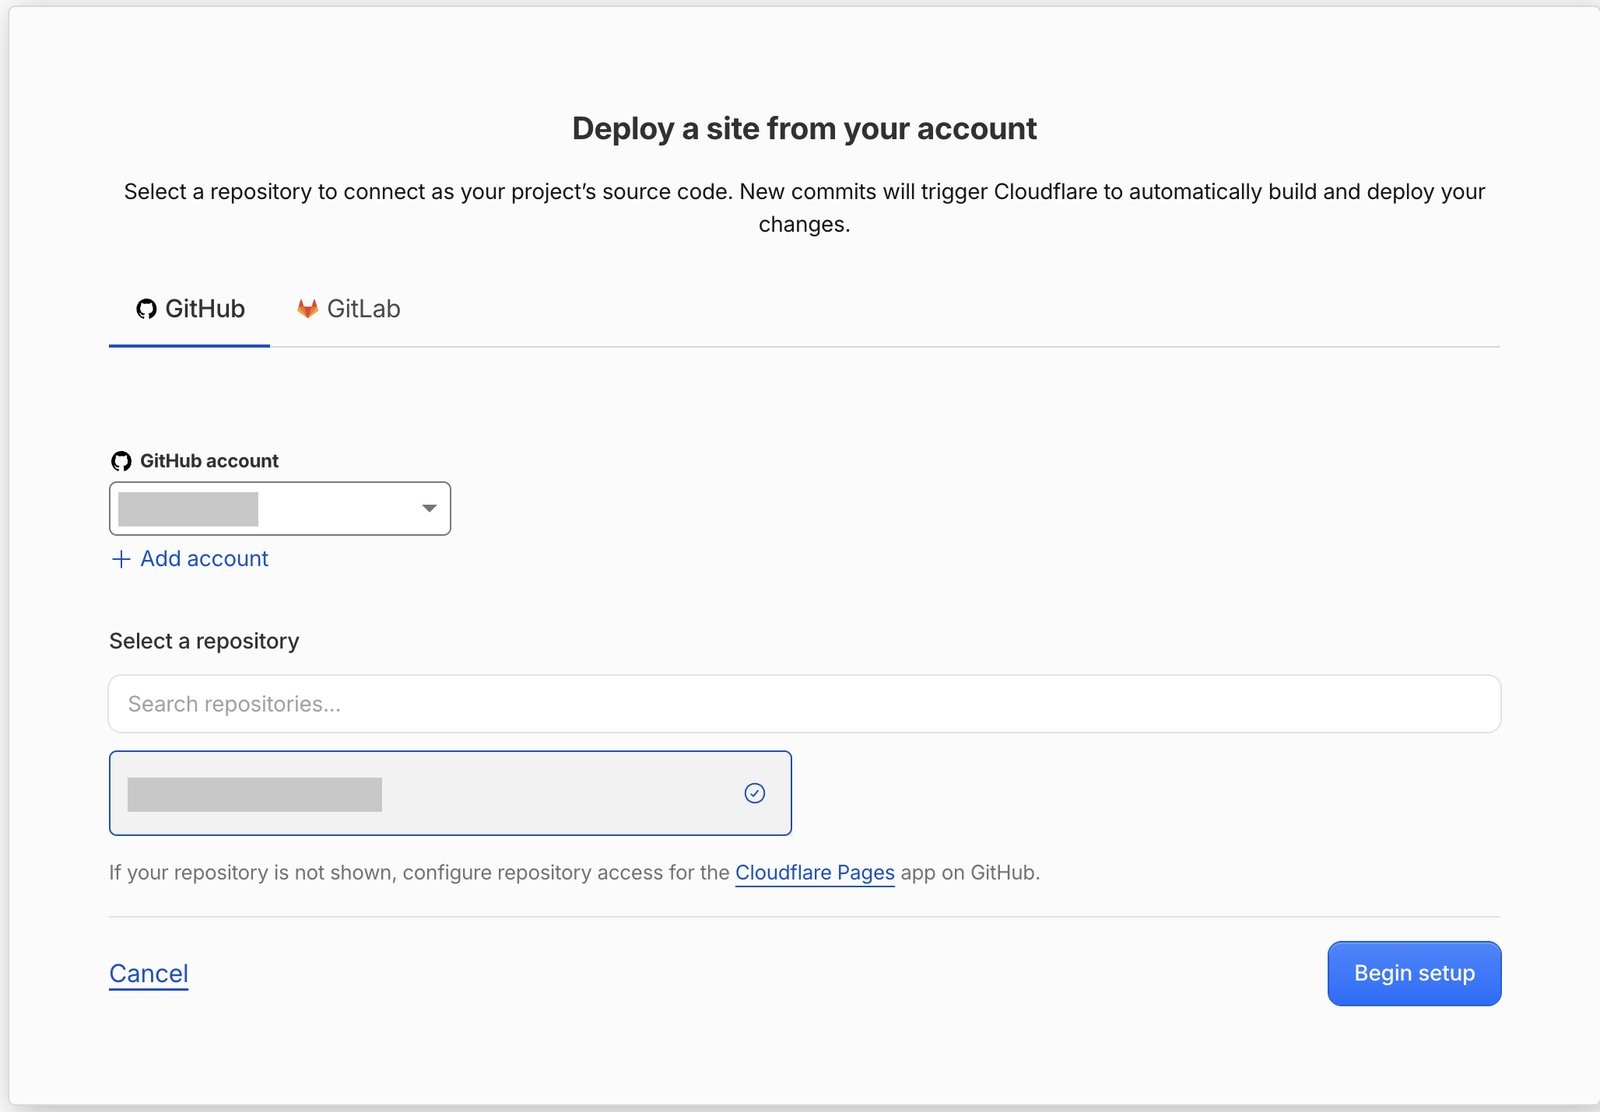
Task: Switch to the GitLab tab
Action: [x=348, y=309]
